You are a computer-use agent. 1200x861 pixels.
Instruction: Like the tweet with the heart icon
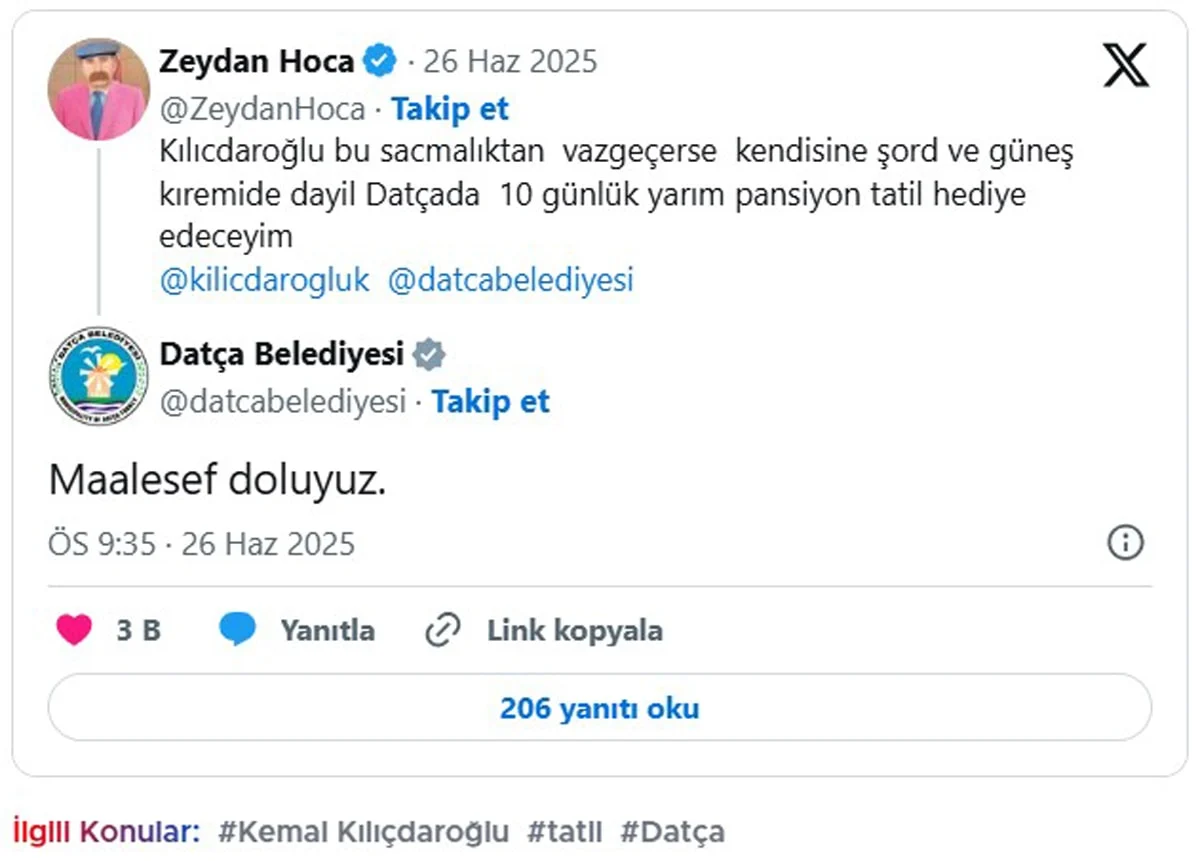[74, 630]
